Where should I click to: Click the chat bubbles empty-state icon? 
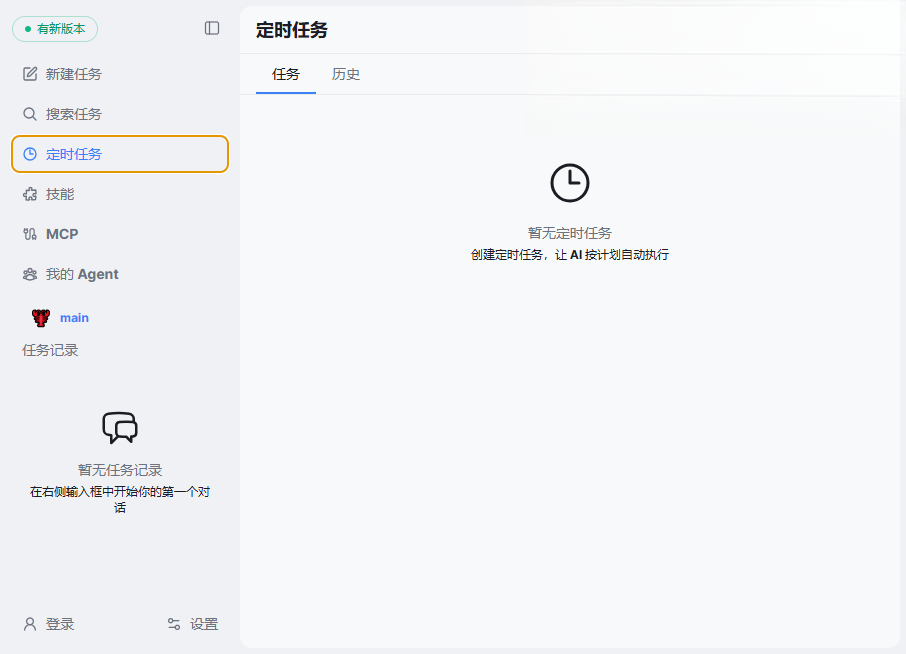pos(120,428)
